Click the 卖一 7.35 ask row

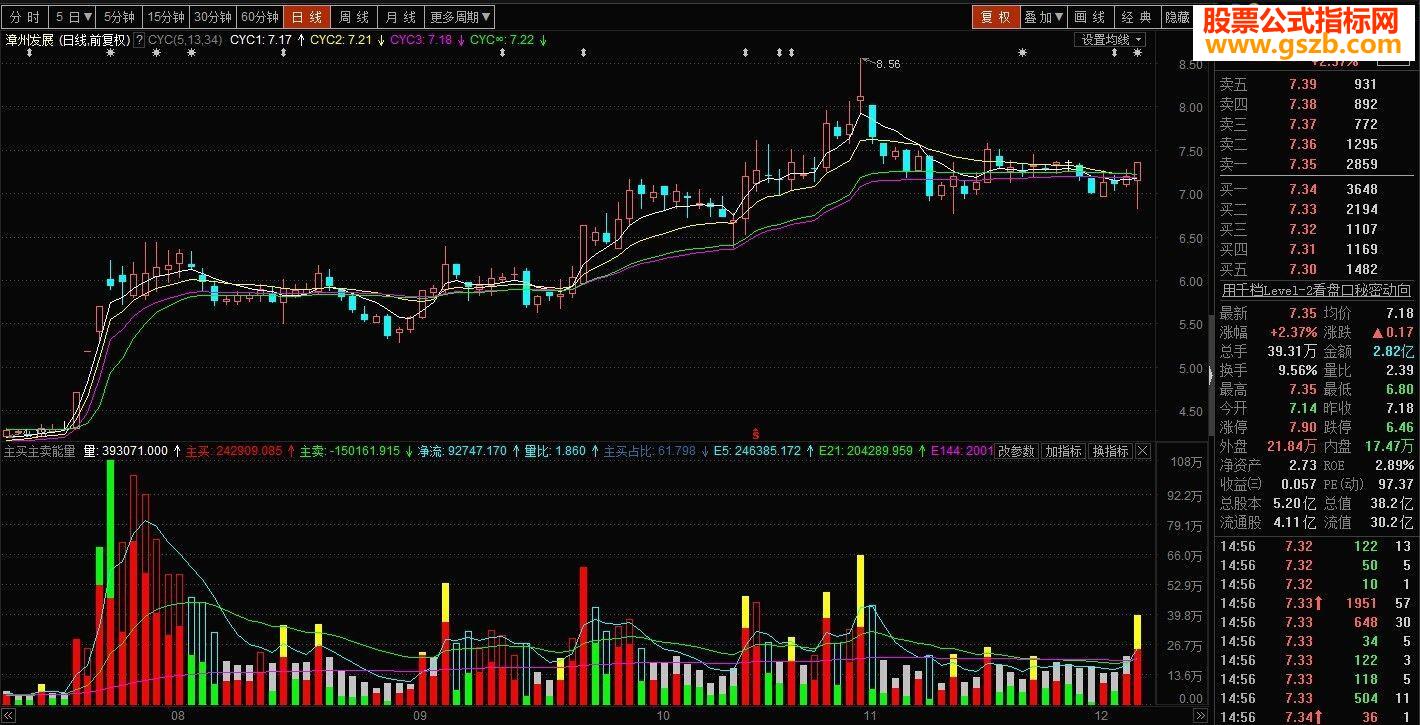[x=1316, y=164]
